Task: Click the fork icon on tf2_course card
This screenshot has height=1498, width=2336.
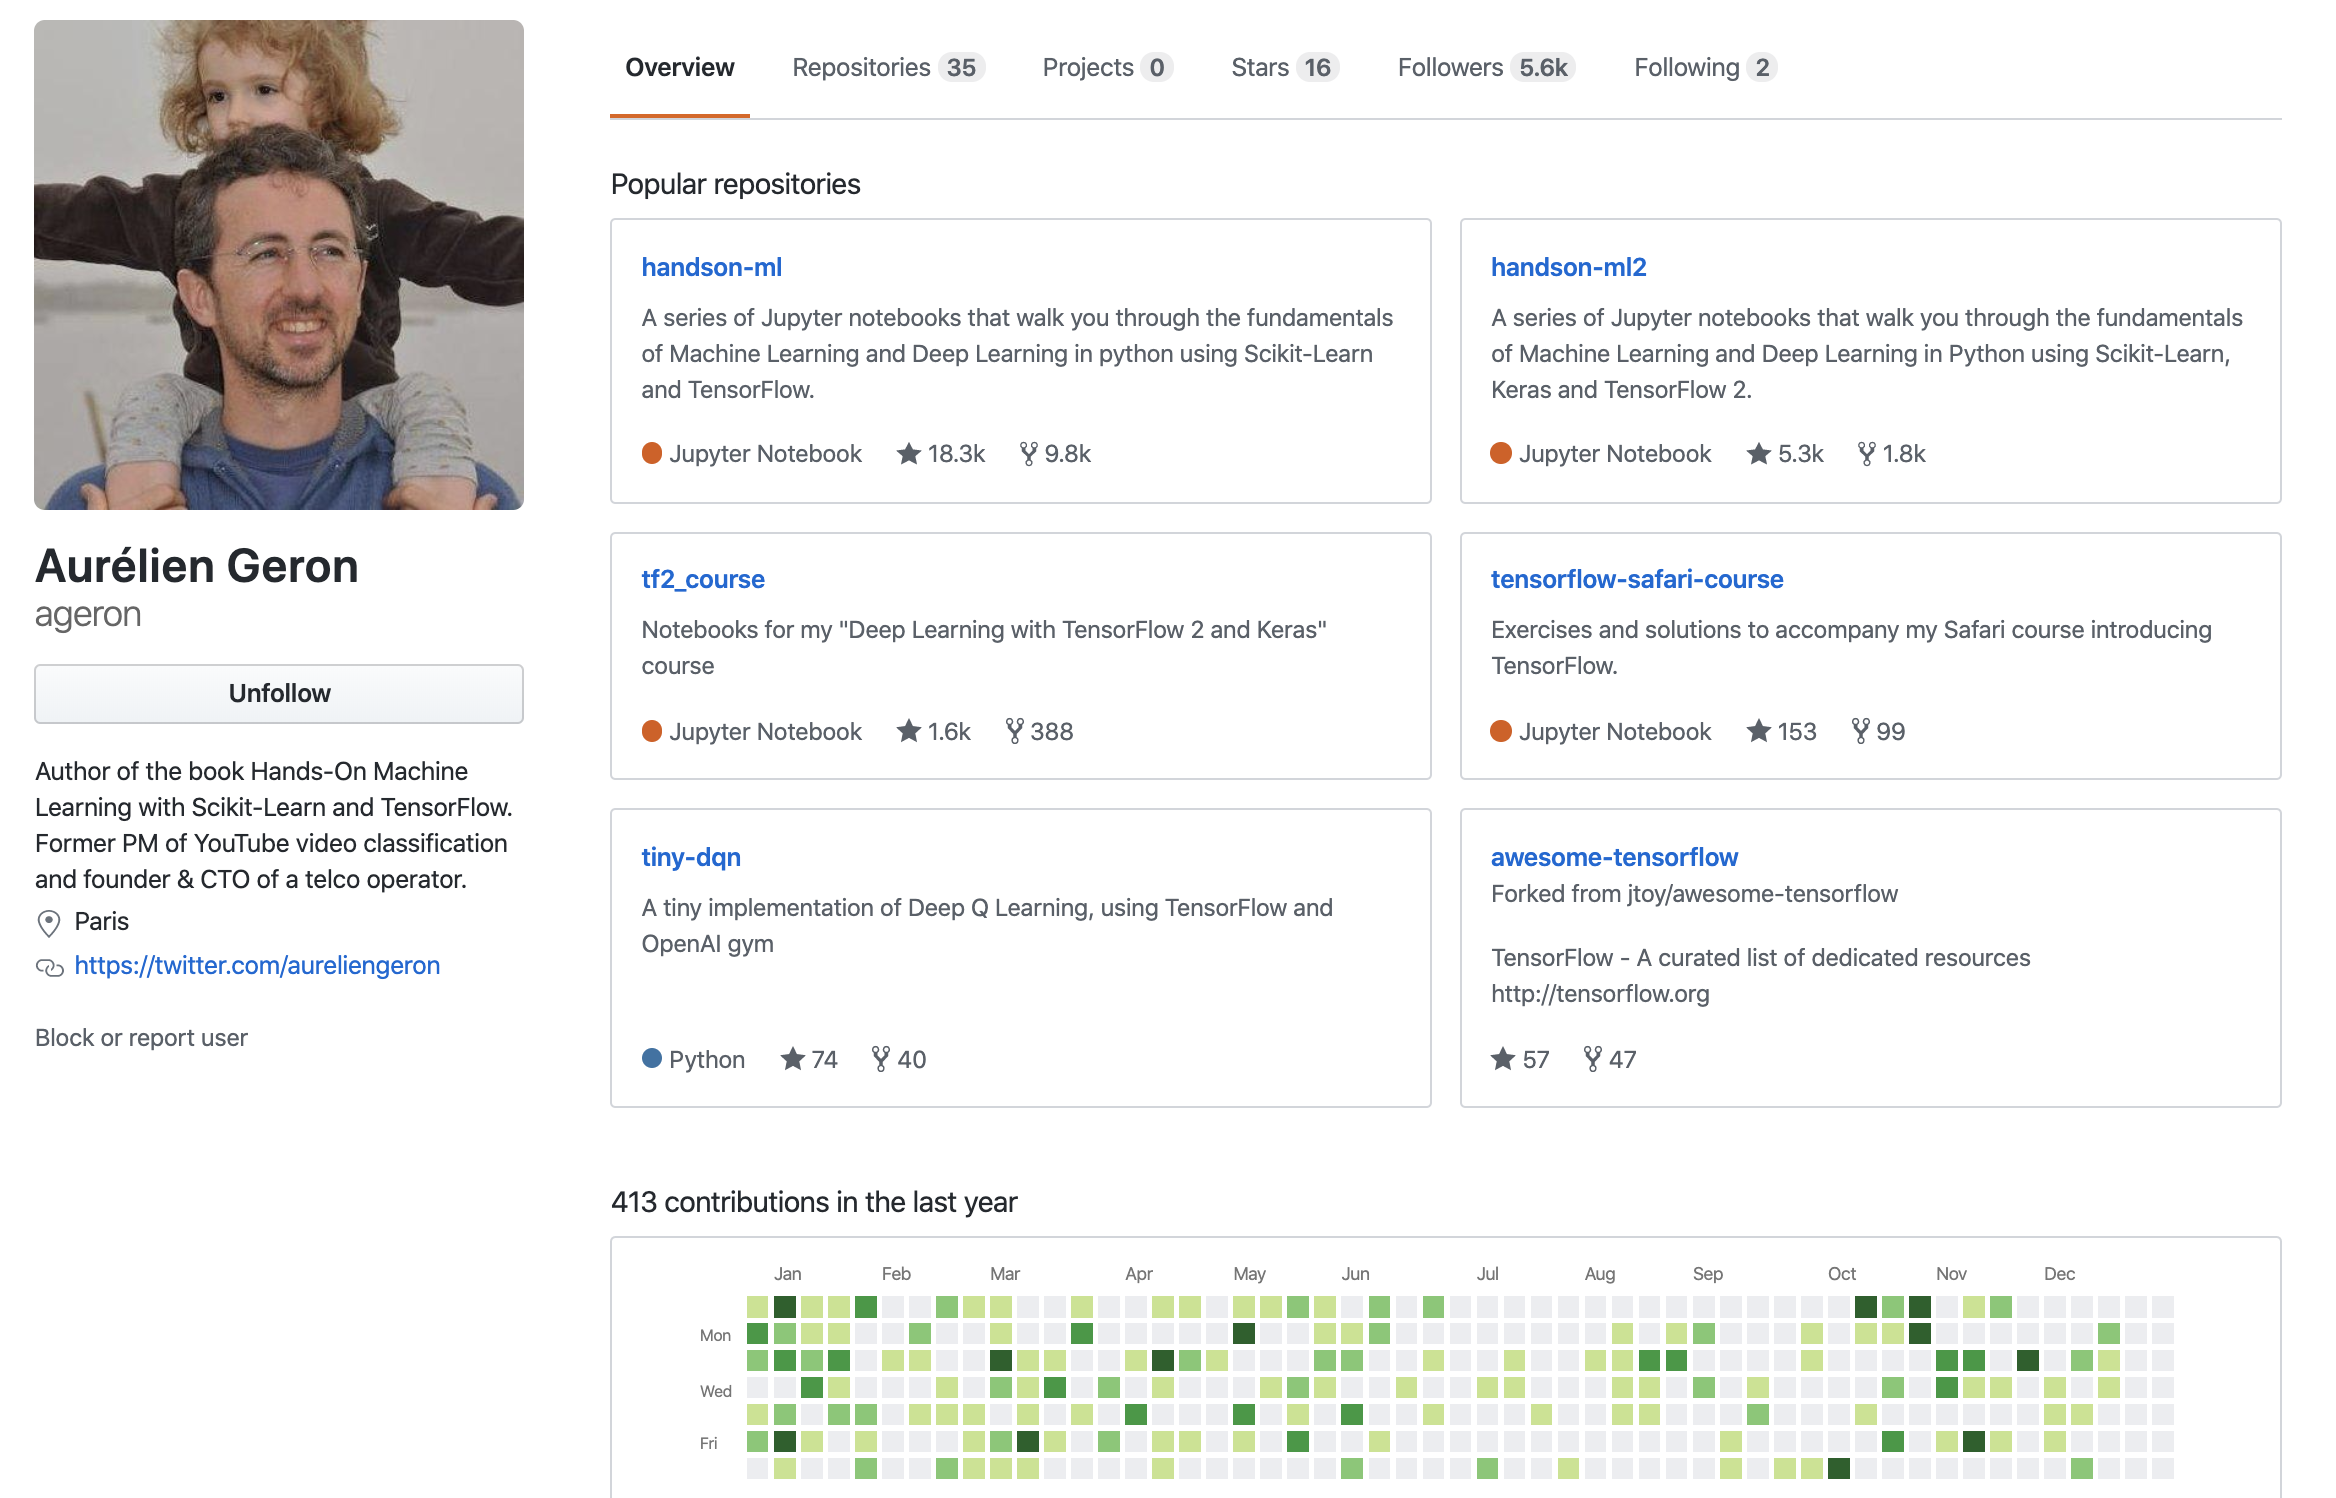Action: pyautogui.click(x=1014, y=731)
